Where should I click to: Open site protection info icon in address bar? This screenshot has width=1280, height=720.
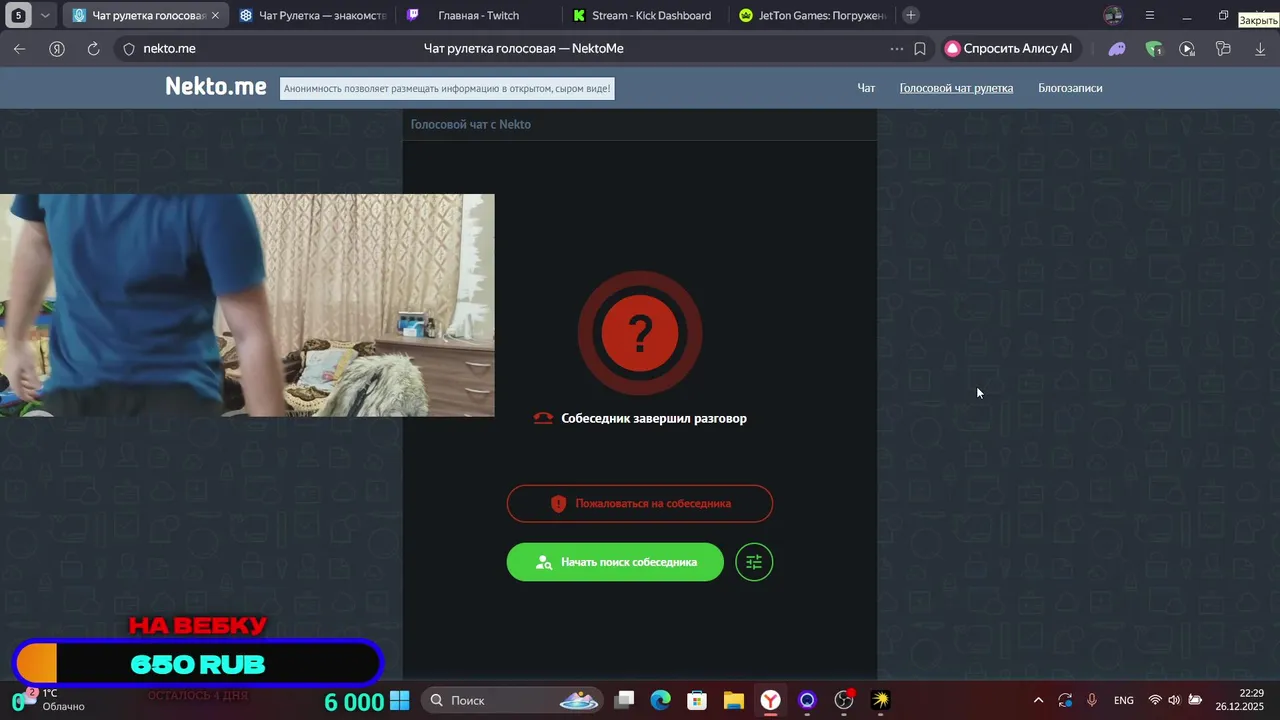click(128, 48)
